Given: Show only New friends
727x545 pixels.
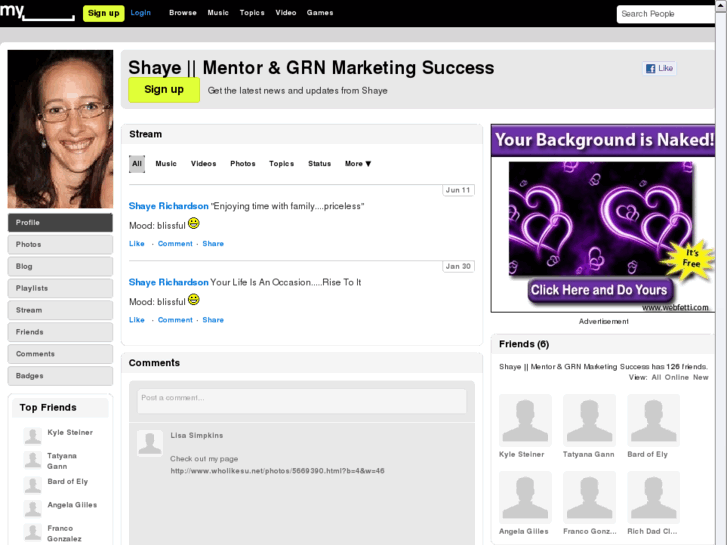Looking at the screenshot, I should coord(701,378).
